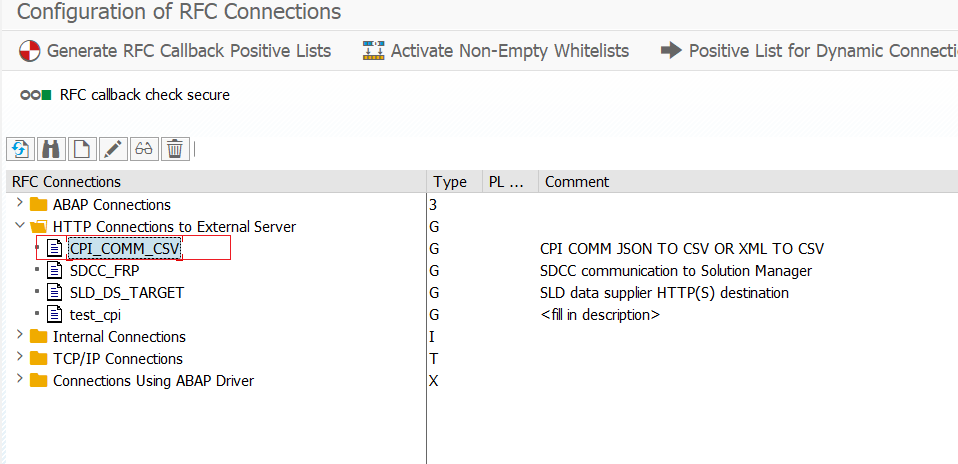Click the Create new connection page icon
958x464 pixels.
tap(81, 149)
